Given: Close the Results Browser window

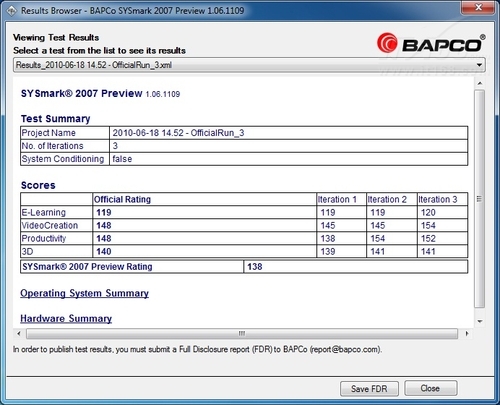Looking at the screenshot, I should [478, 7].
